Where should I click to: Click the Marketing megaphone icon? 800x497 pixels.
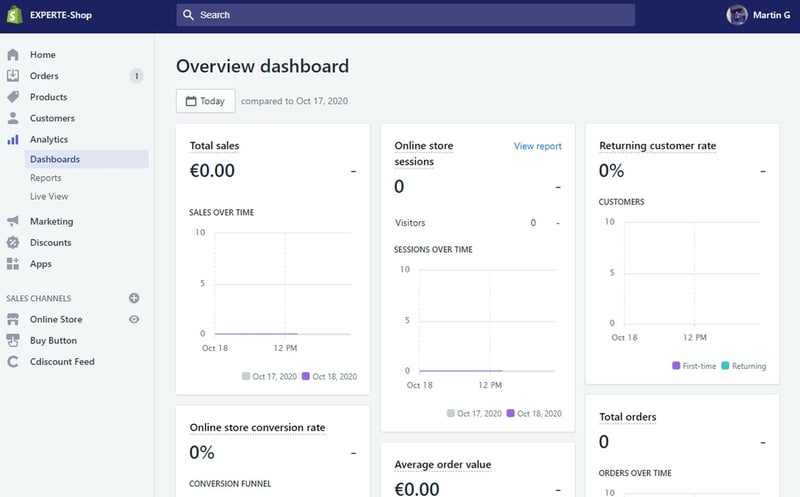coord(13,221)
